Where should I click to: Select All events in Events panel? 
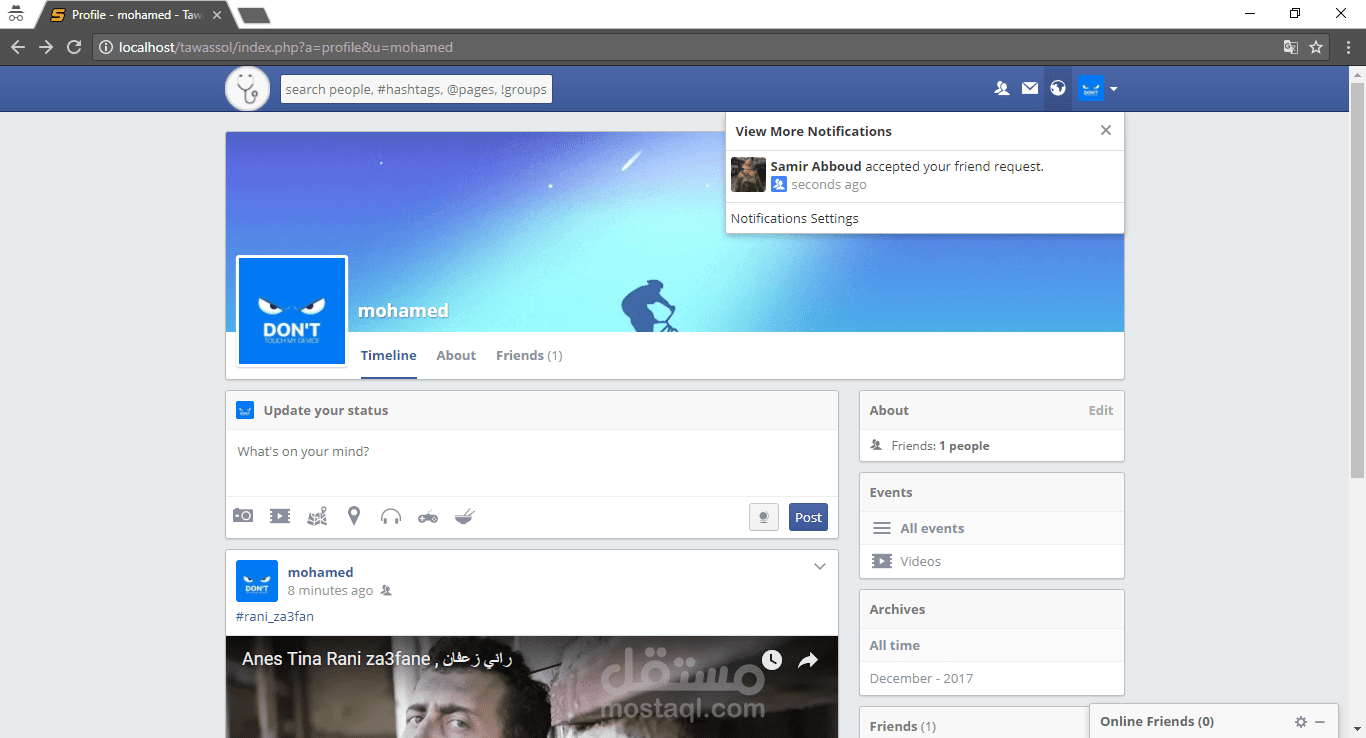932,528
